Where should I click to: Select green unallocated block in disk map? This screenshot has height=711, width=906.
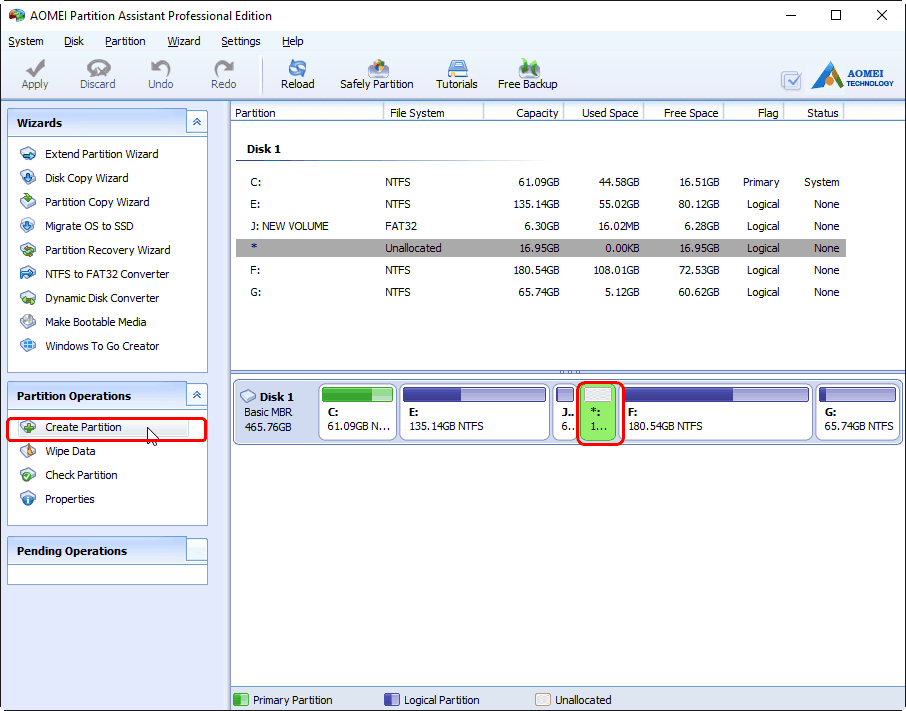(599, 412)
